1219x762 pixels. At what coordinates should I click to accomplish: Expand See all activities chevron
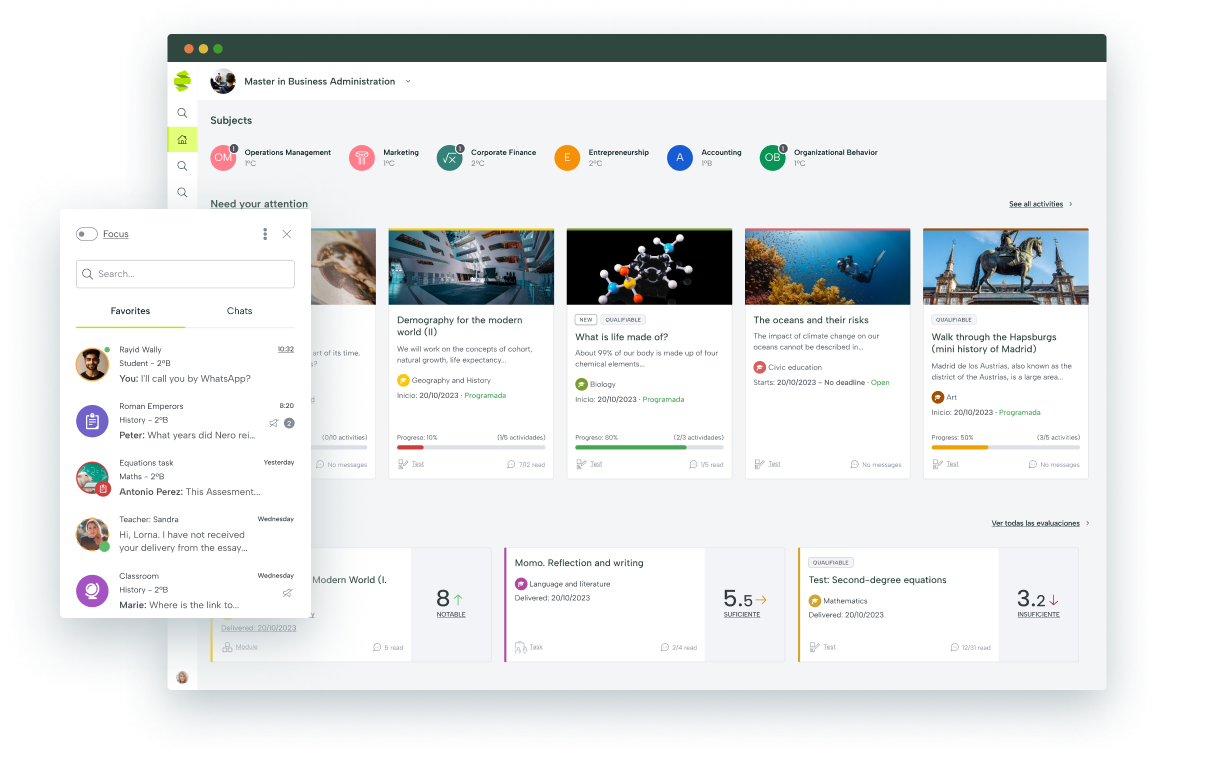[x=1071, y=204]
